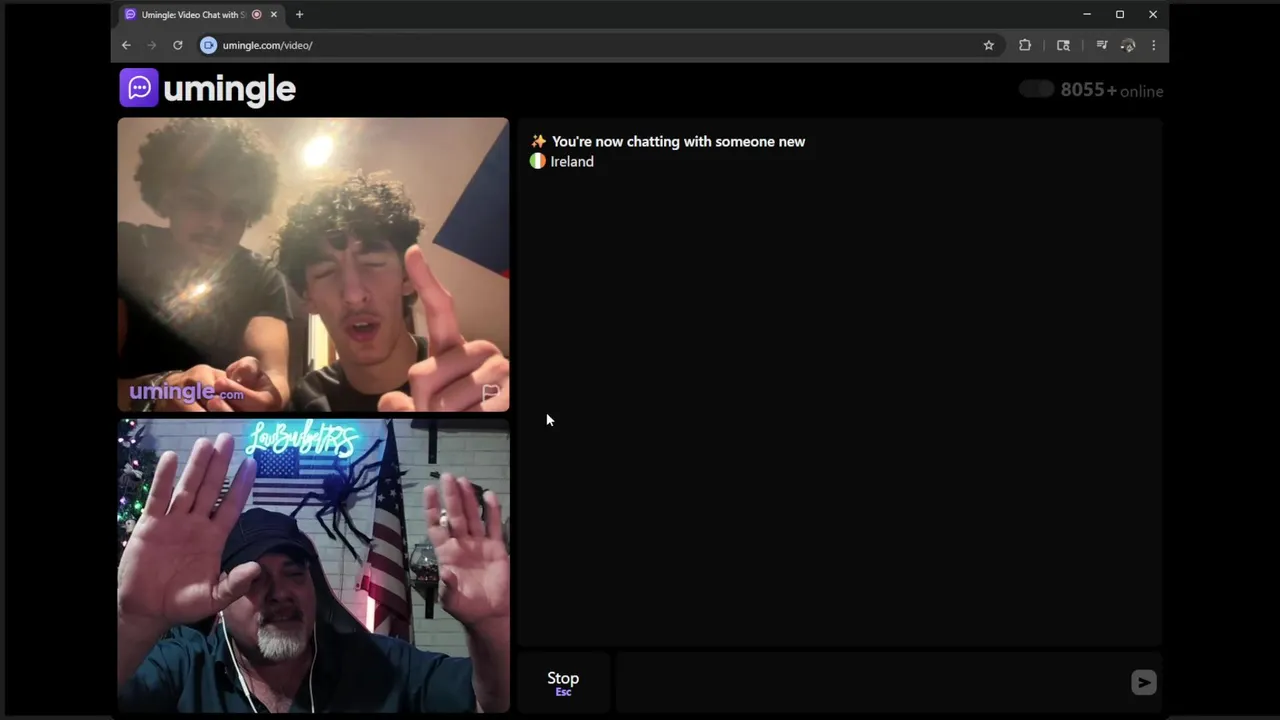Click the umingle wordmark text

pyautogui.click(x=229, y=89)
